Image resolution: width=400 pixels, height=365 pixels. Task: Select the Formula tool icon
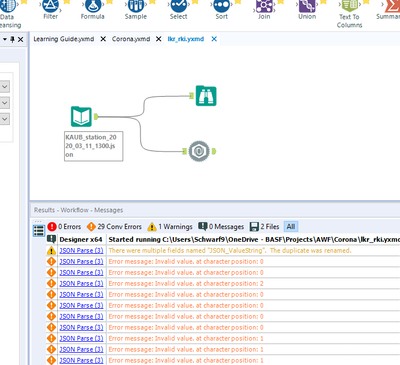point(93,5)
